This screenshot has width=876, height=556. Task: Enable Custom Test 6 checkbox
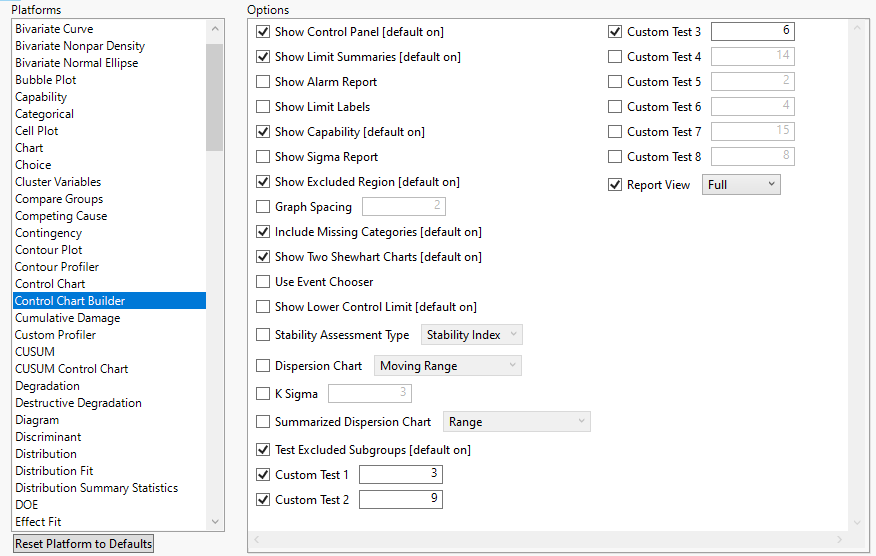615,107
